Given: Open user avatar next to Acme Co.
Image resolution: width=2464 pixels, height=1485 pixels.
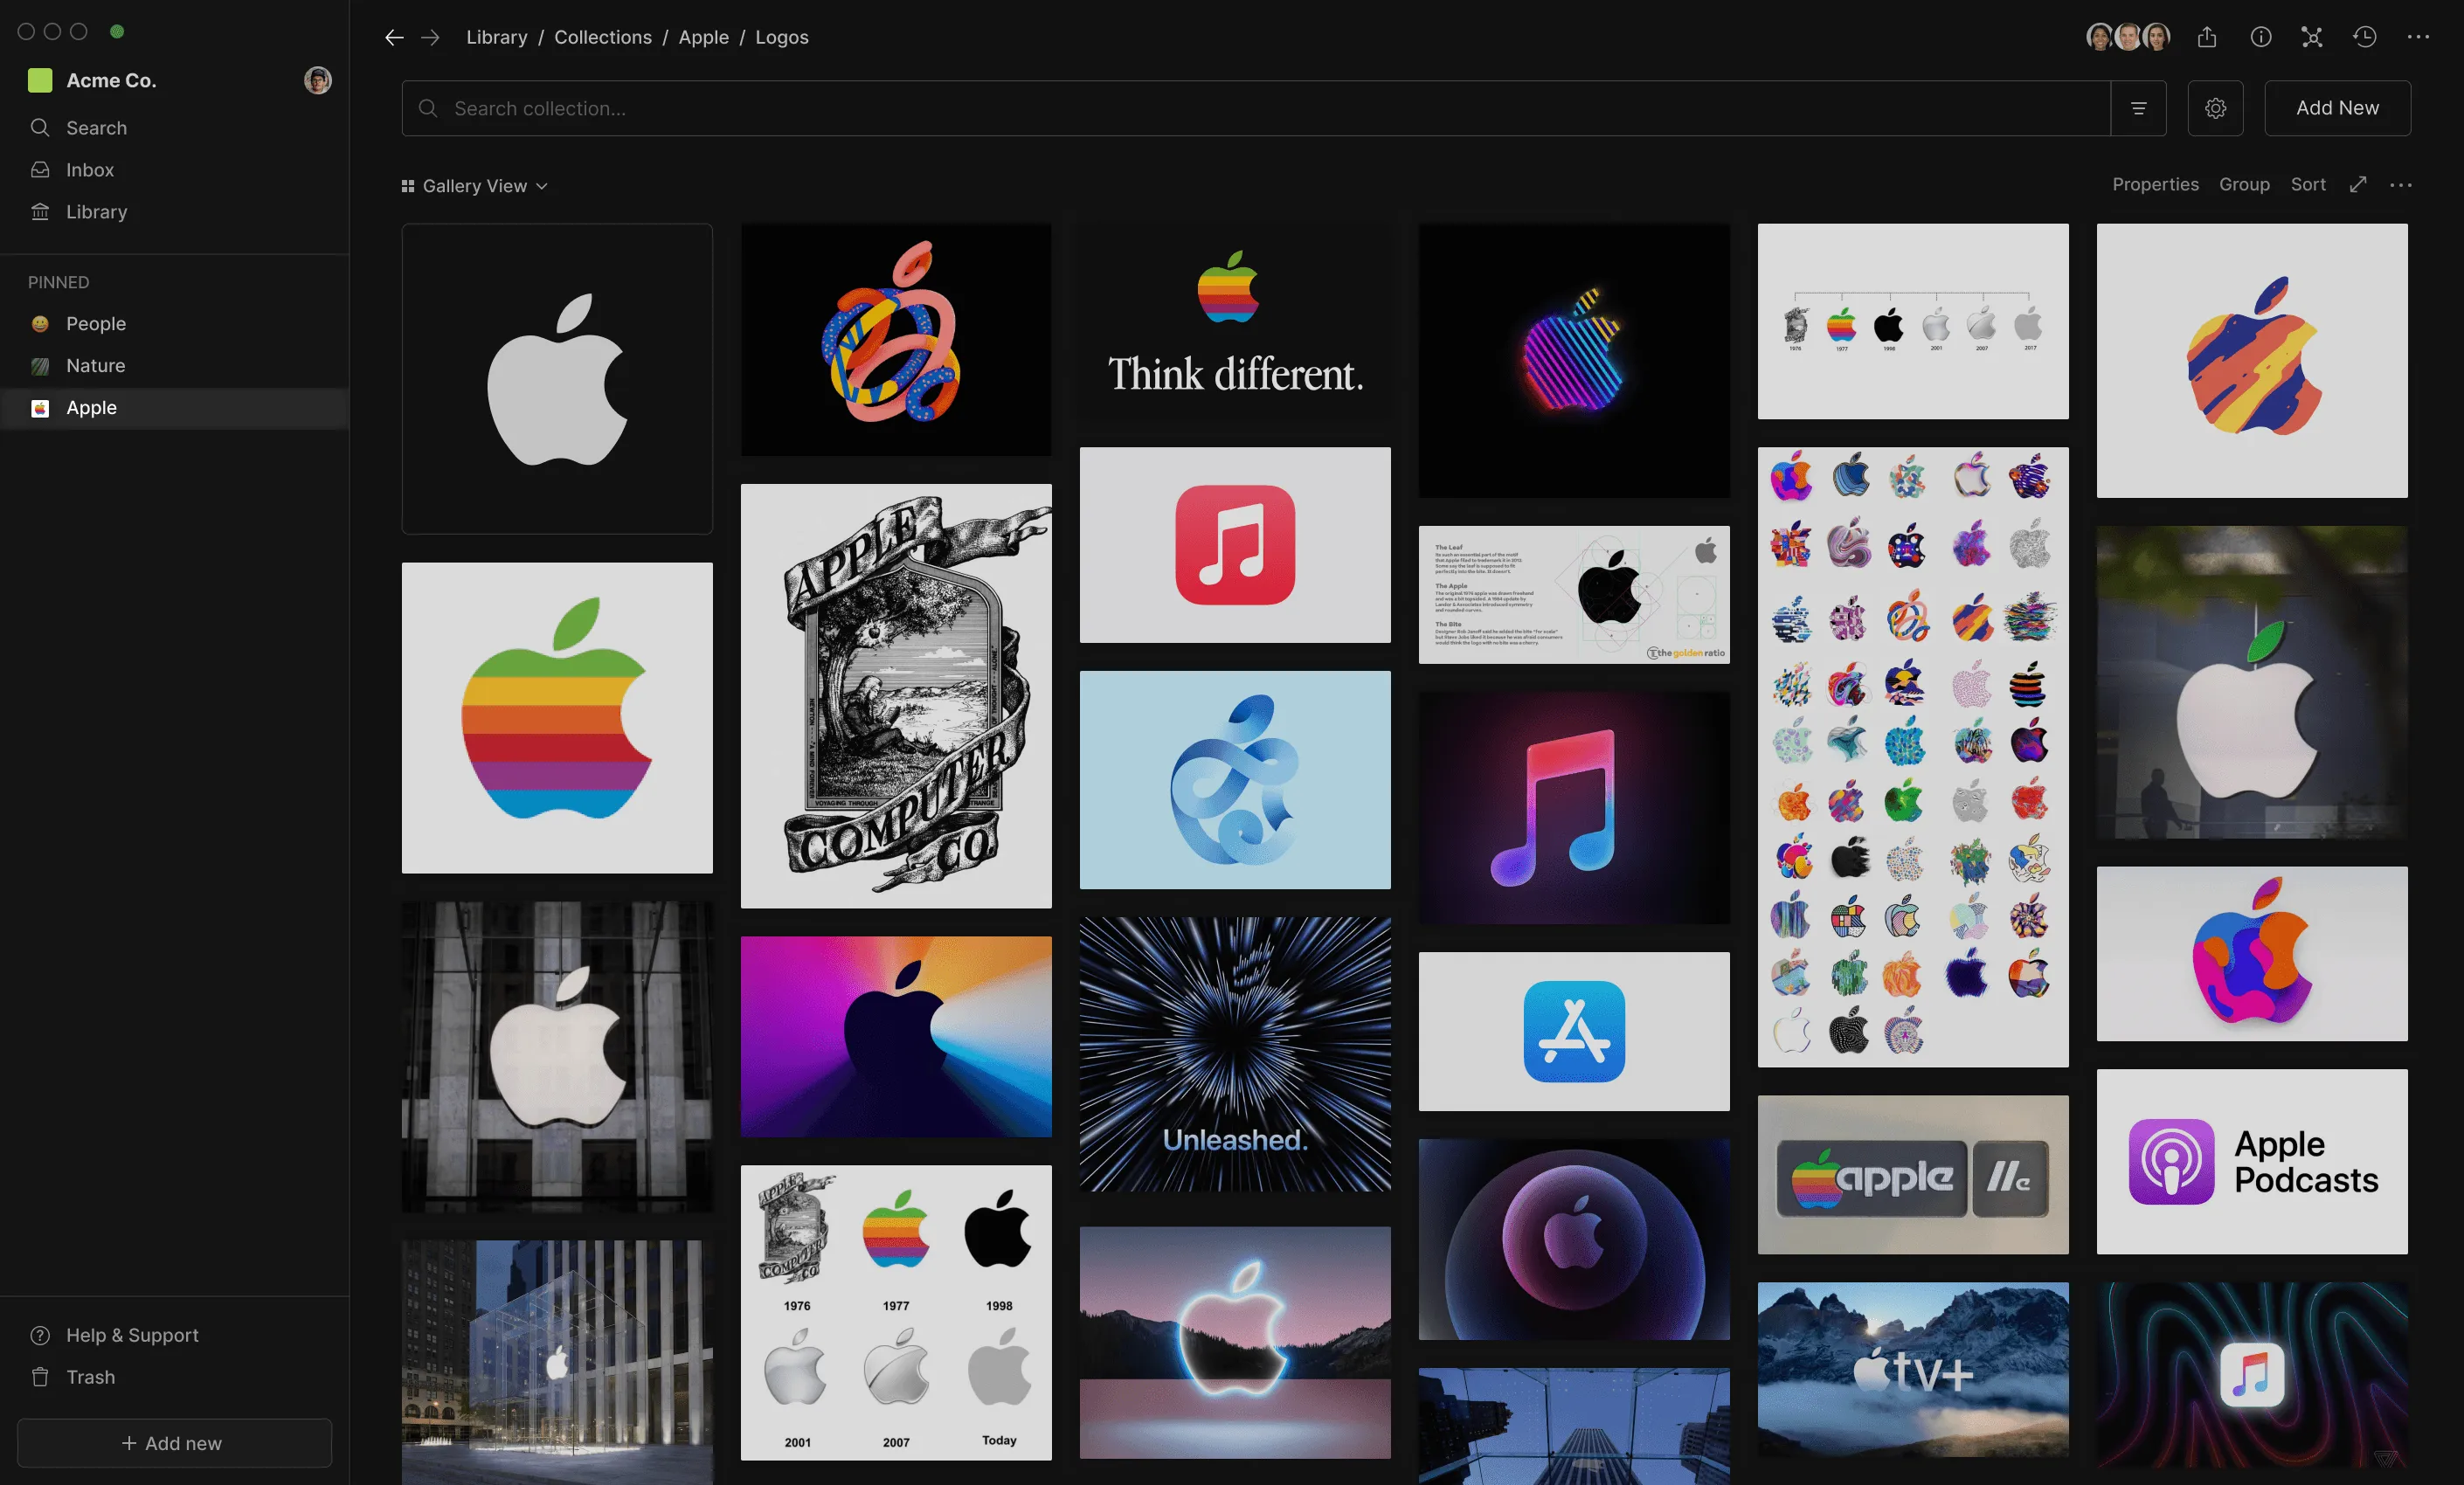Looking at the screenshot, I should click(318, 80).
